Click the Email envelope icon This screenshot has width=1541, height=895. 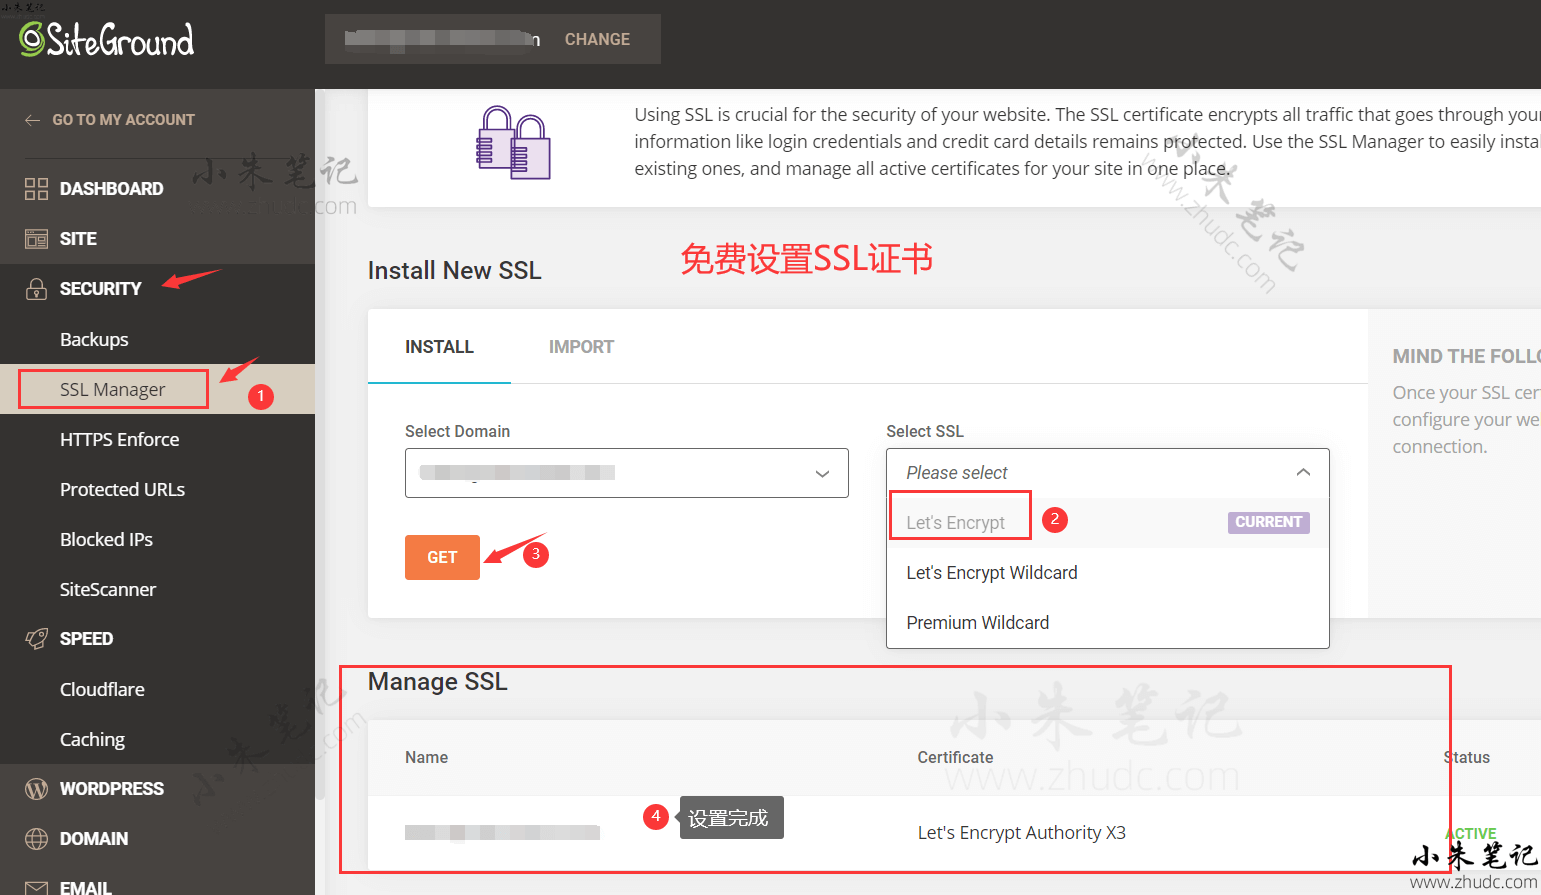36,887
